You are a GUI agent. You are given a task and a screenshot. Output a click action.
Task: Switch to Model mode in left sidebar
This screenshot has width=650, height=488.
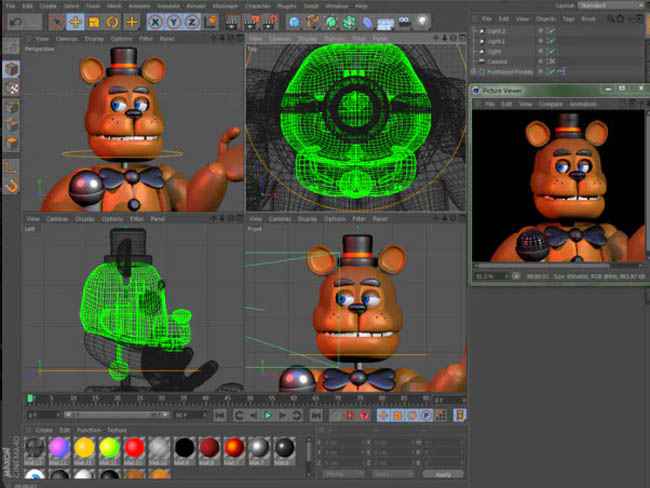(11, 69)
